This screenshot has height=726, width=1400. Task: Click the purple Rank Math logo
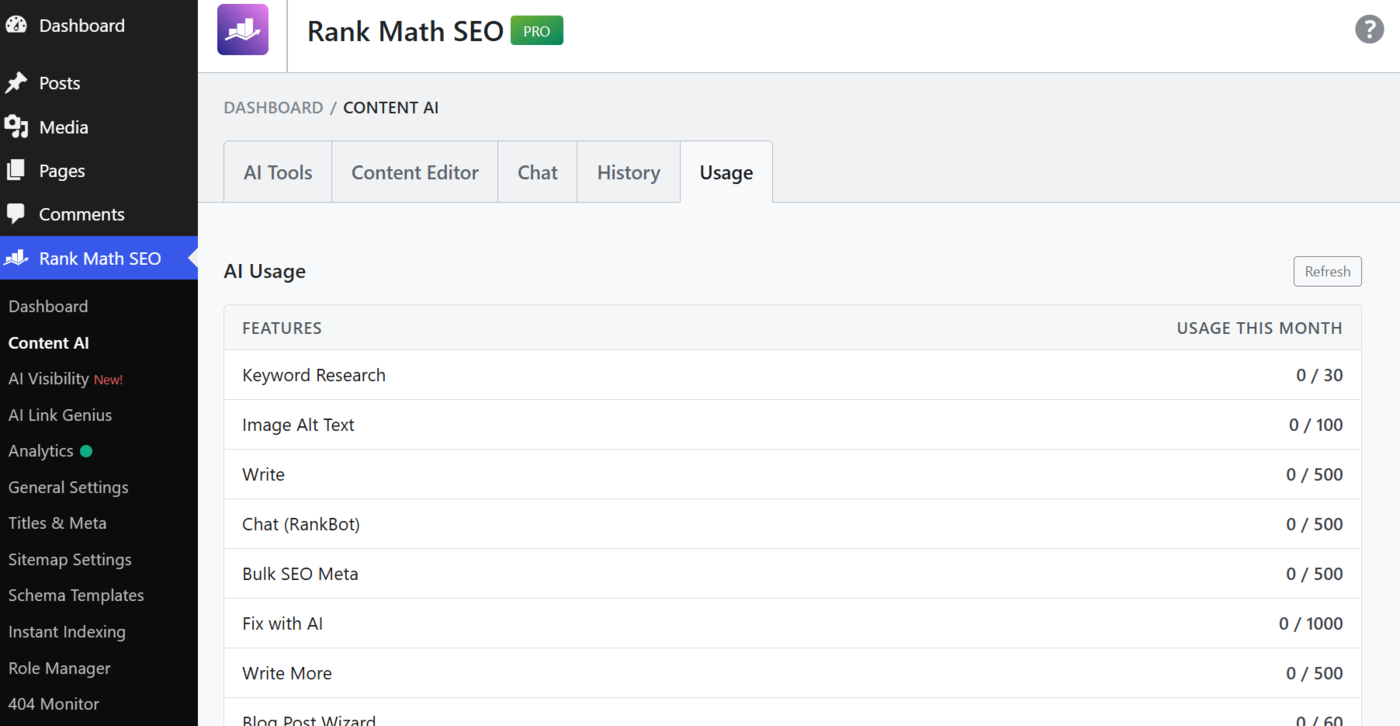pyautogui.click(x=243, y=30)
